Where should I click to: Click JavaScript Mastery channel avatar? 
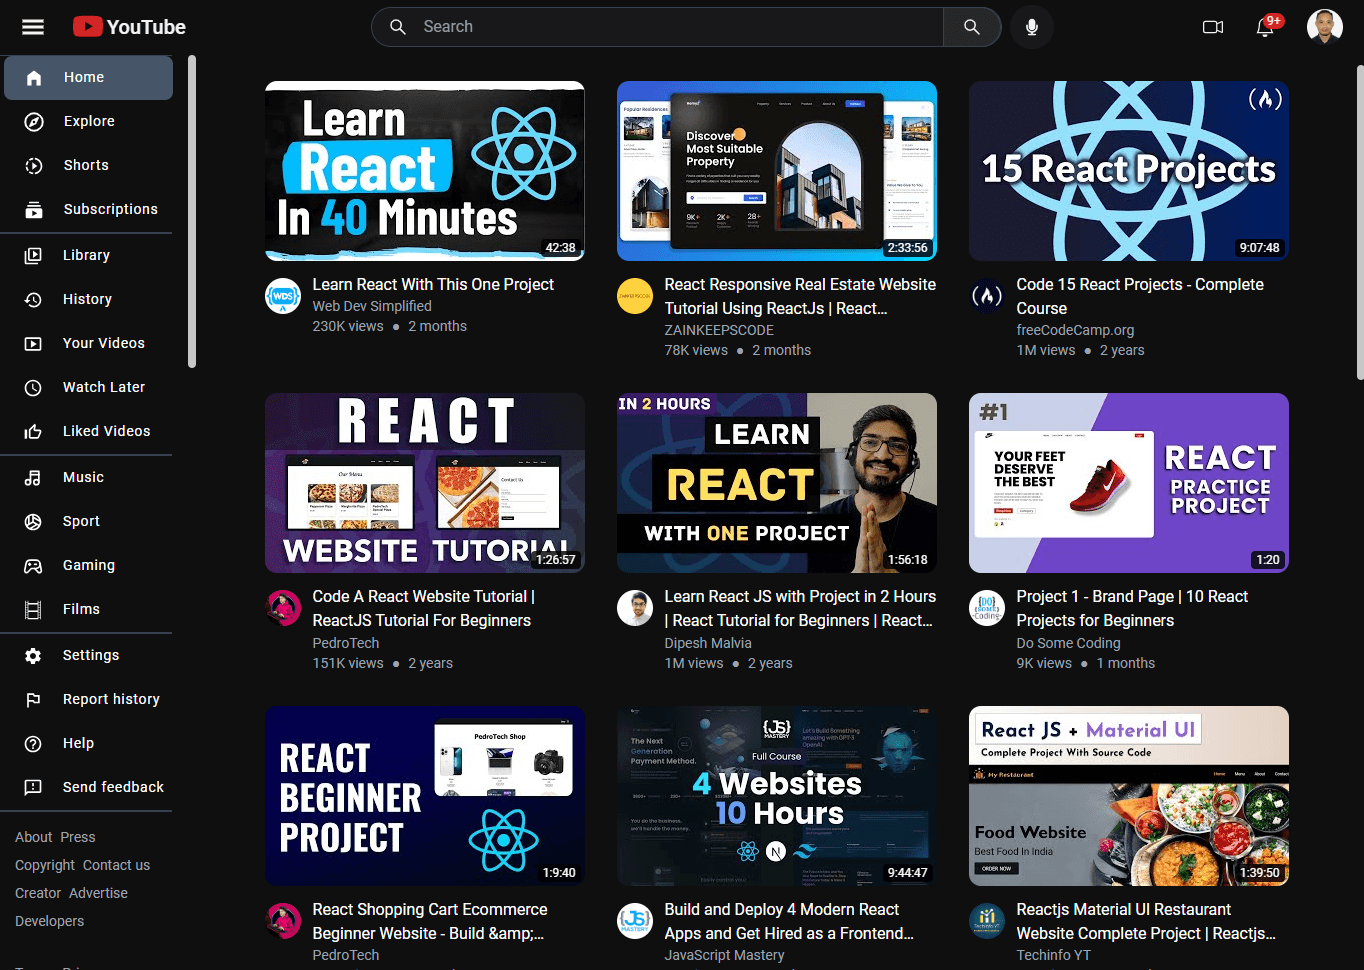[x=635, y=921]
